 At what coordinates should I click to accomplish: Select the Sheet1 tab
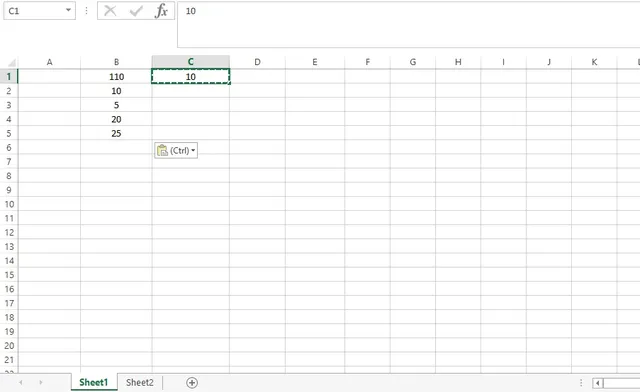pyautogui.click(x=93, y=383)
